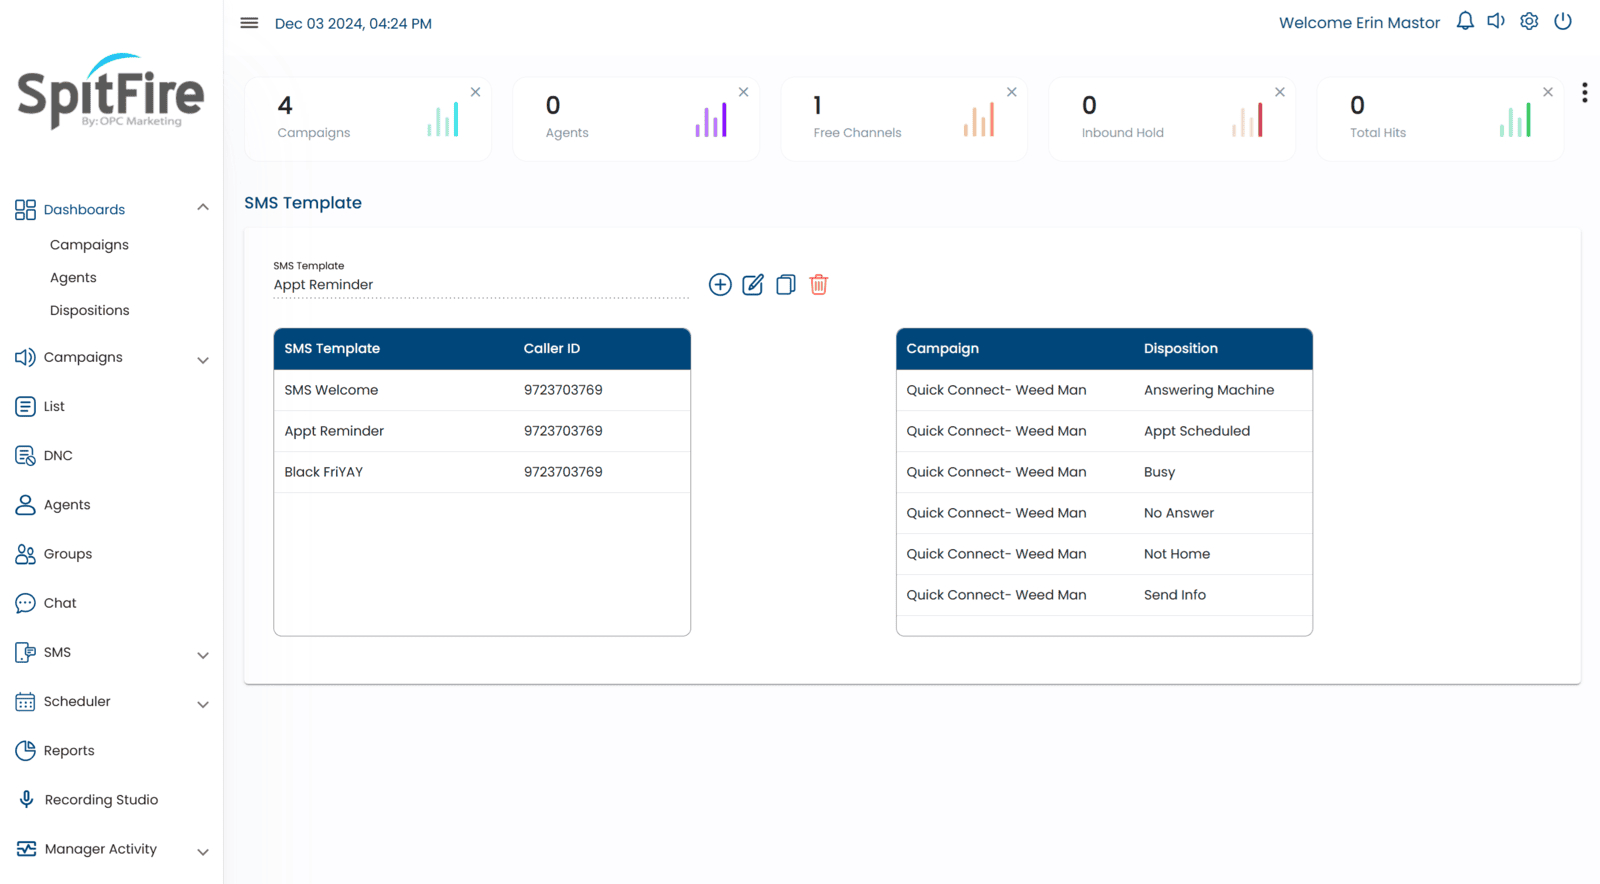Open the hamburger menu icon

(x=249, y=23)
